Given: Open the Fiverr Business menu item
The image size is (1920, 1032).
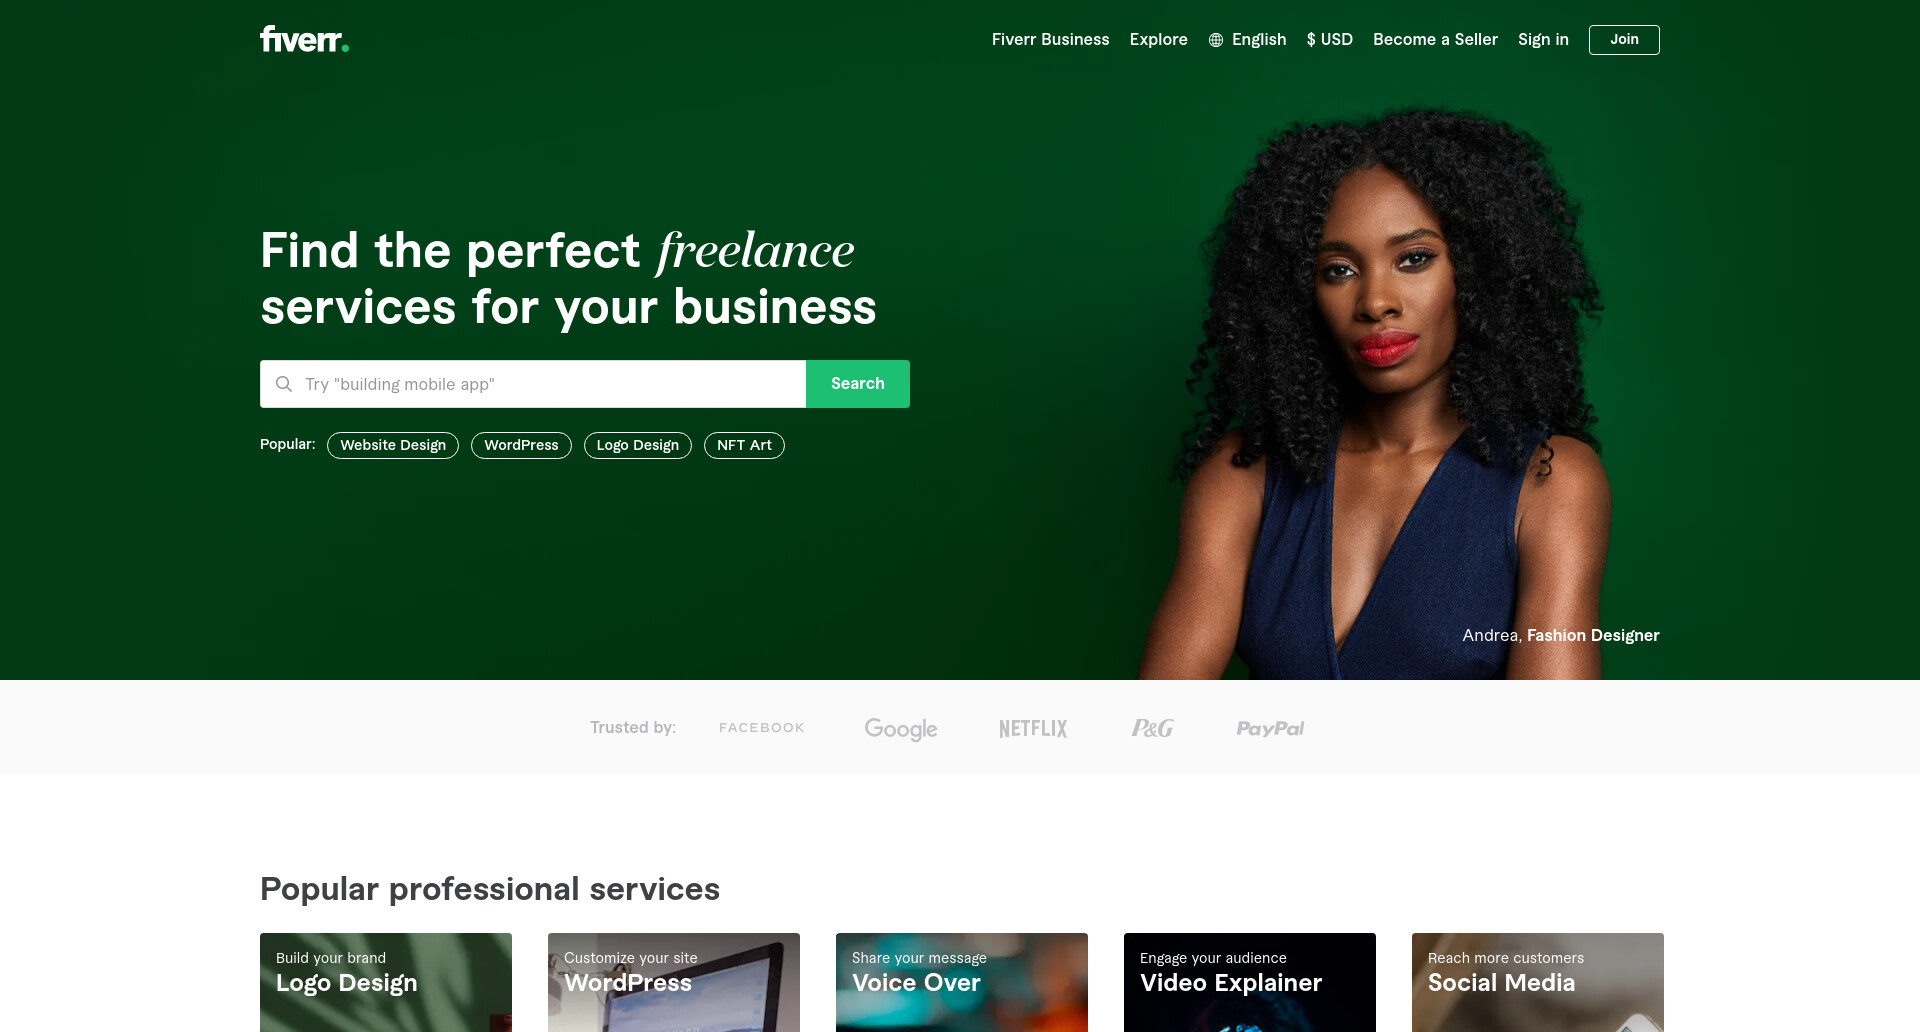Looking at the screenshot, I should coord(1050,40).
